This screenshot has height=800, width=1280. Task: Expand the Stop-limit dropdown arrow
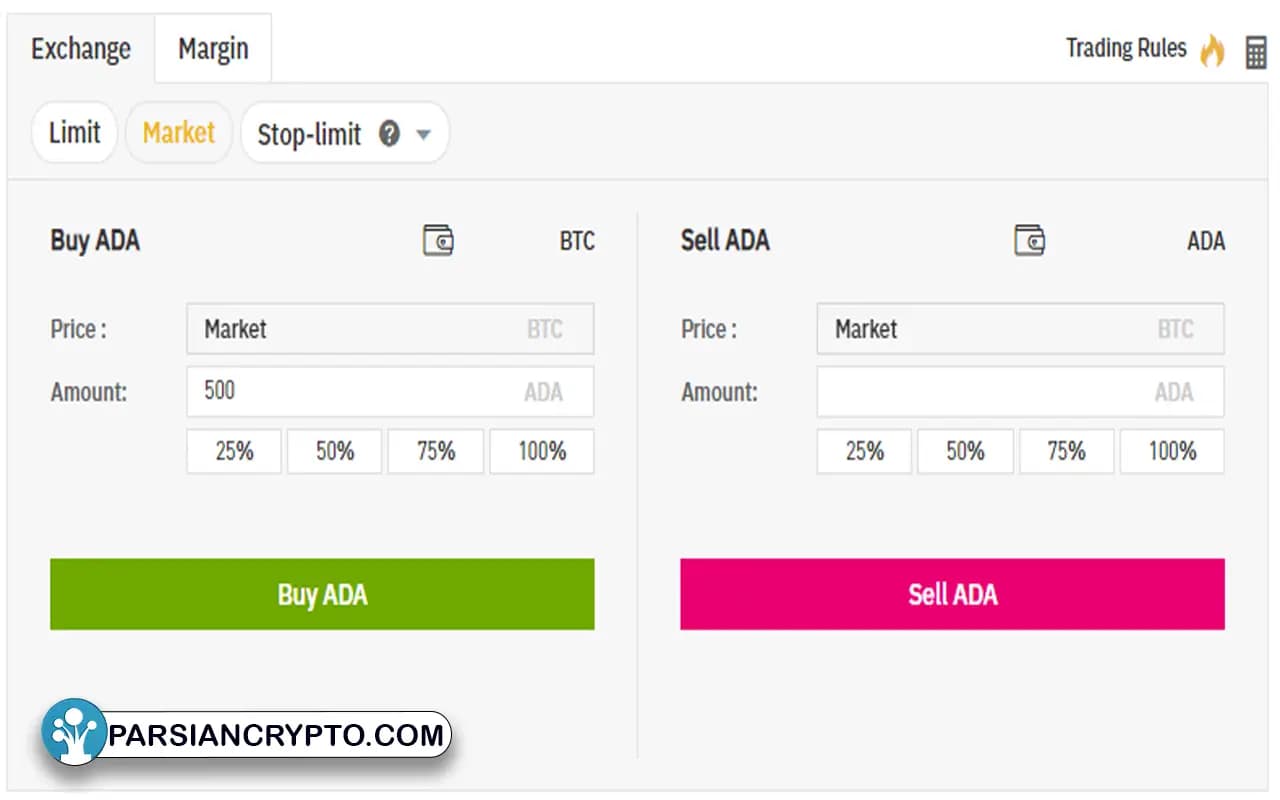423,134
